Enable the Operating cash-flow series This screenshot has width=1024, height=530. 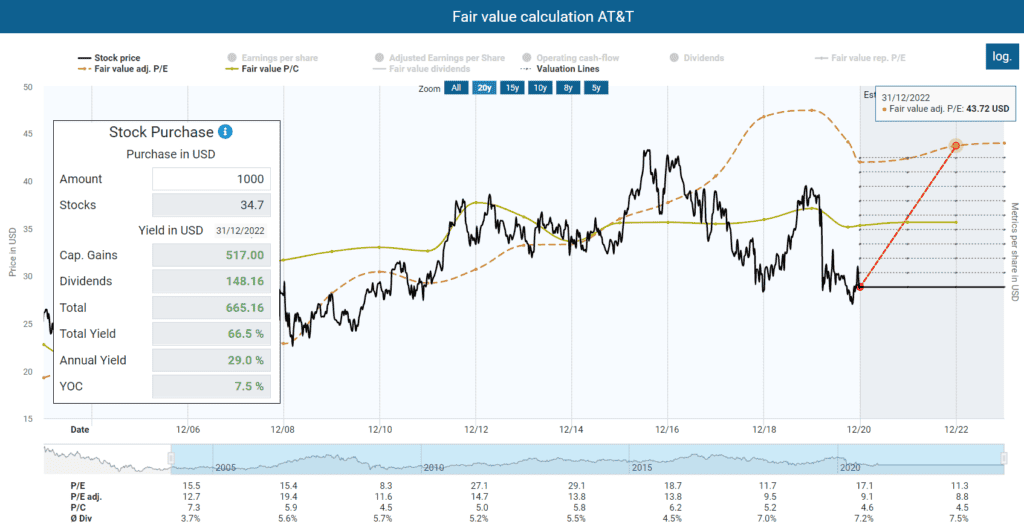point(570,58)
